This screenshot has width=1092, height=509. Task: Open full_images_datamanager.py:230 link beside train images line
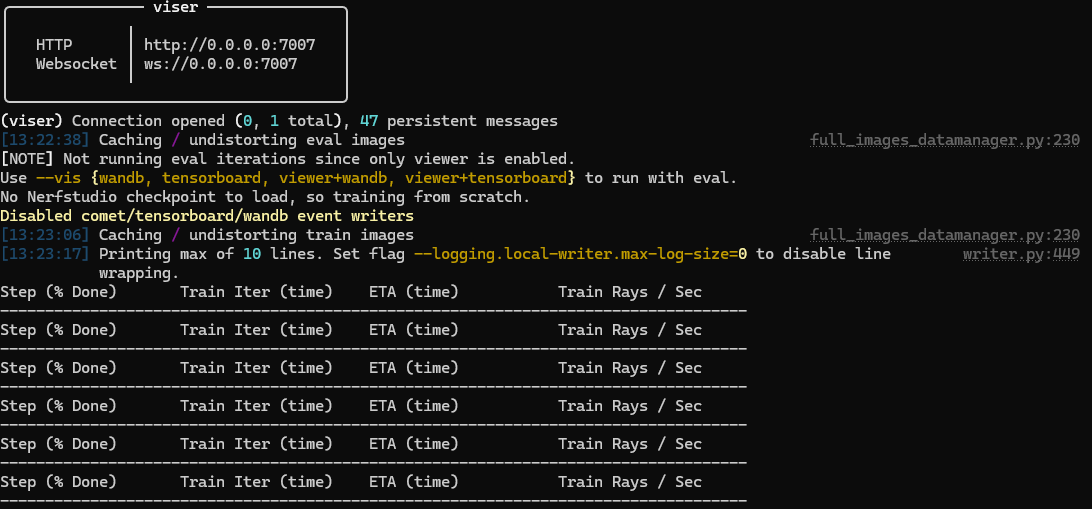[x=945, y=235]
